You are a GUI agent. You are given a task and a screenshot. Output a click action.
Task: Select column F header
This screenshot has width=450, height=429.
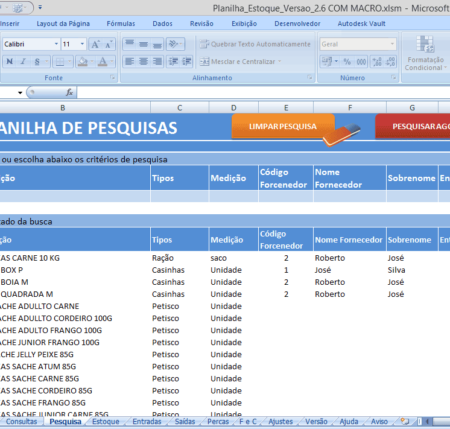350,108
